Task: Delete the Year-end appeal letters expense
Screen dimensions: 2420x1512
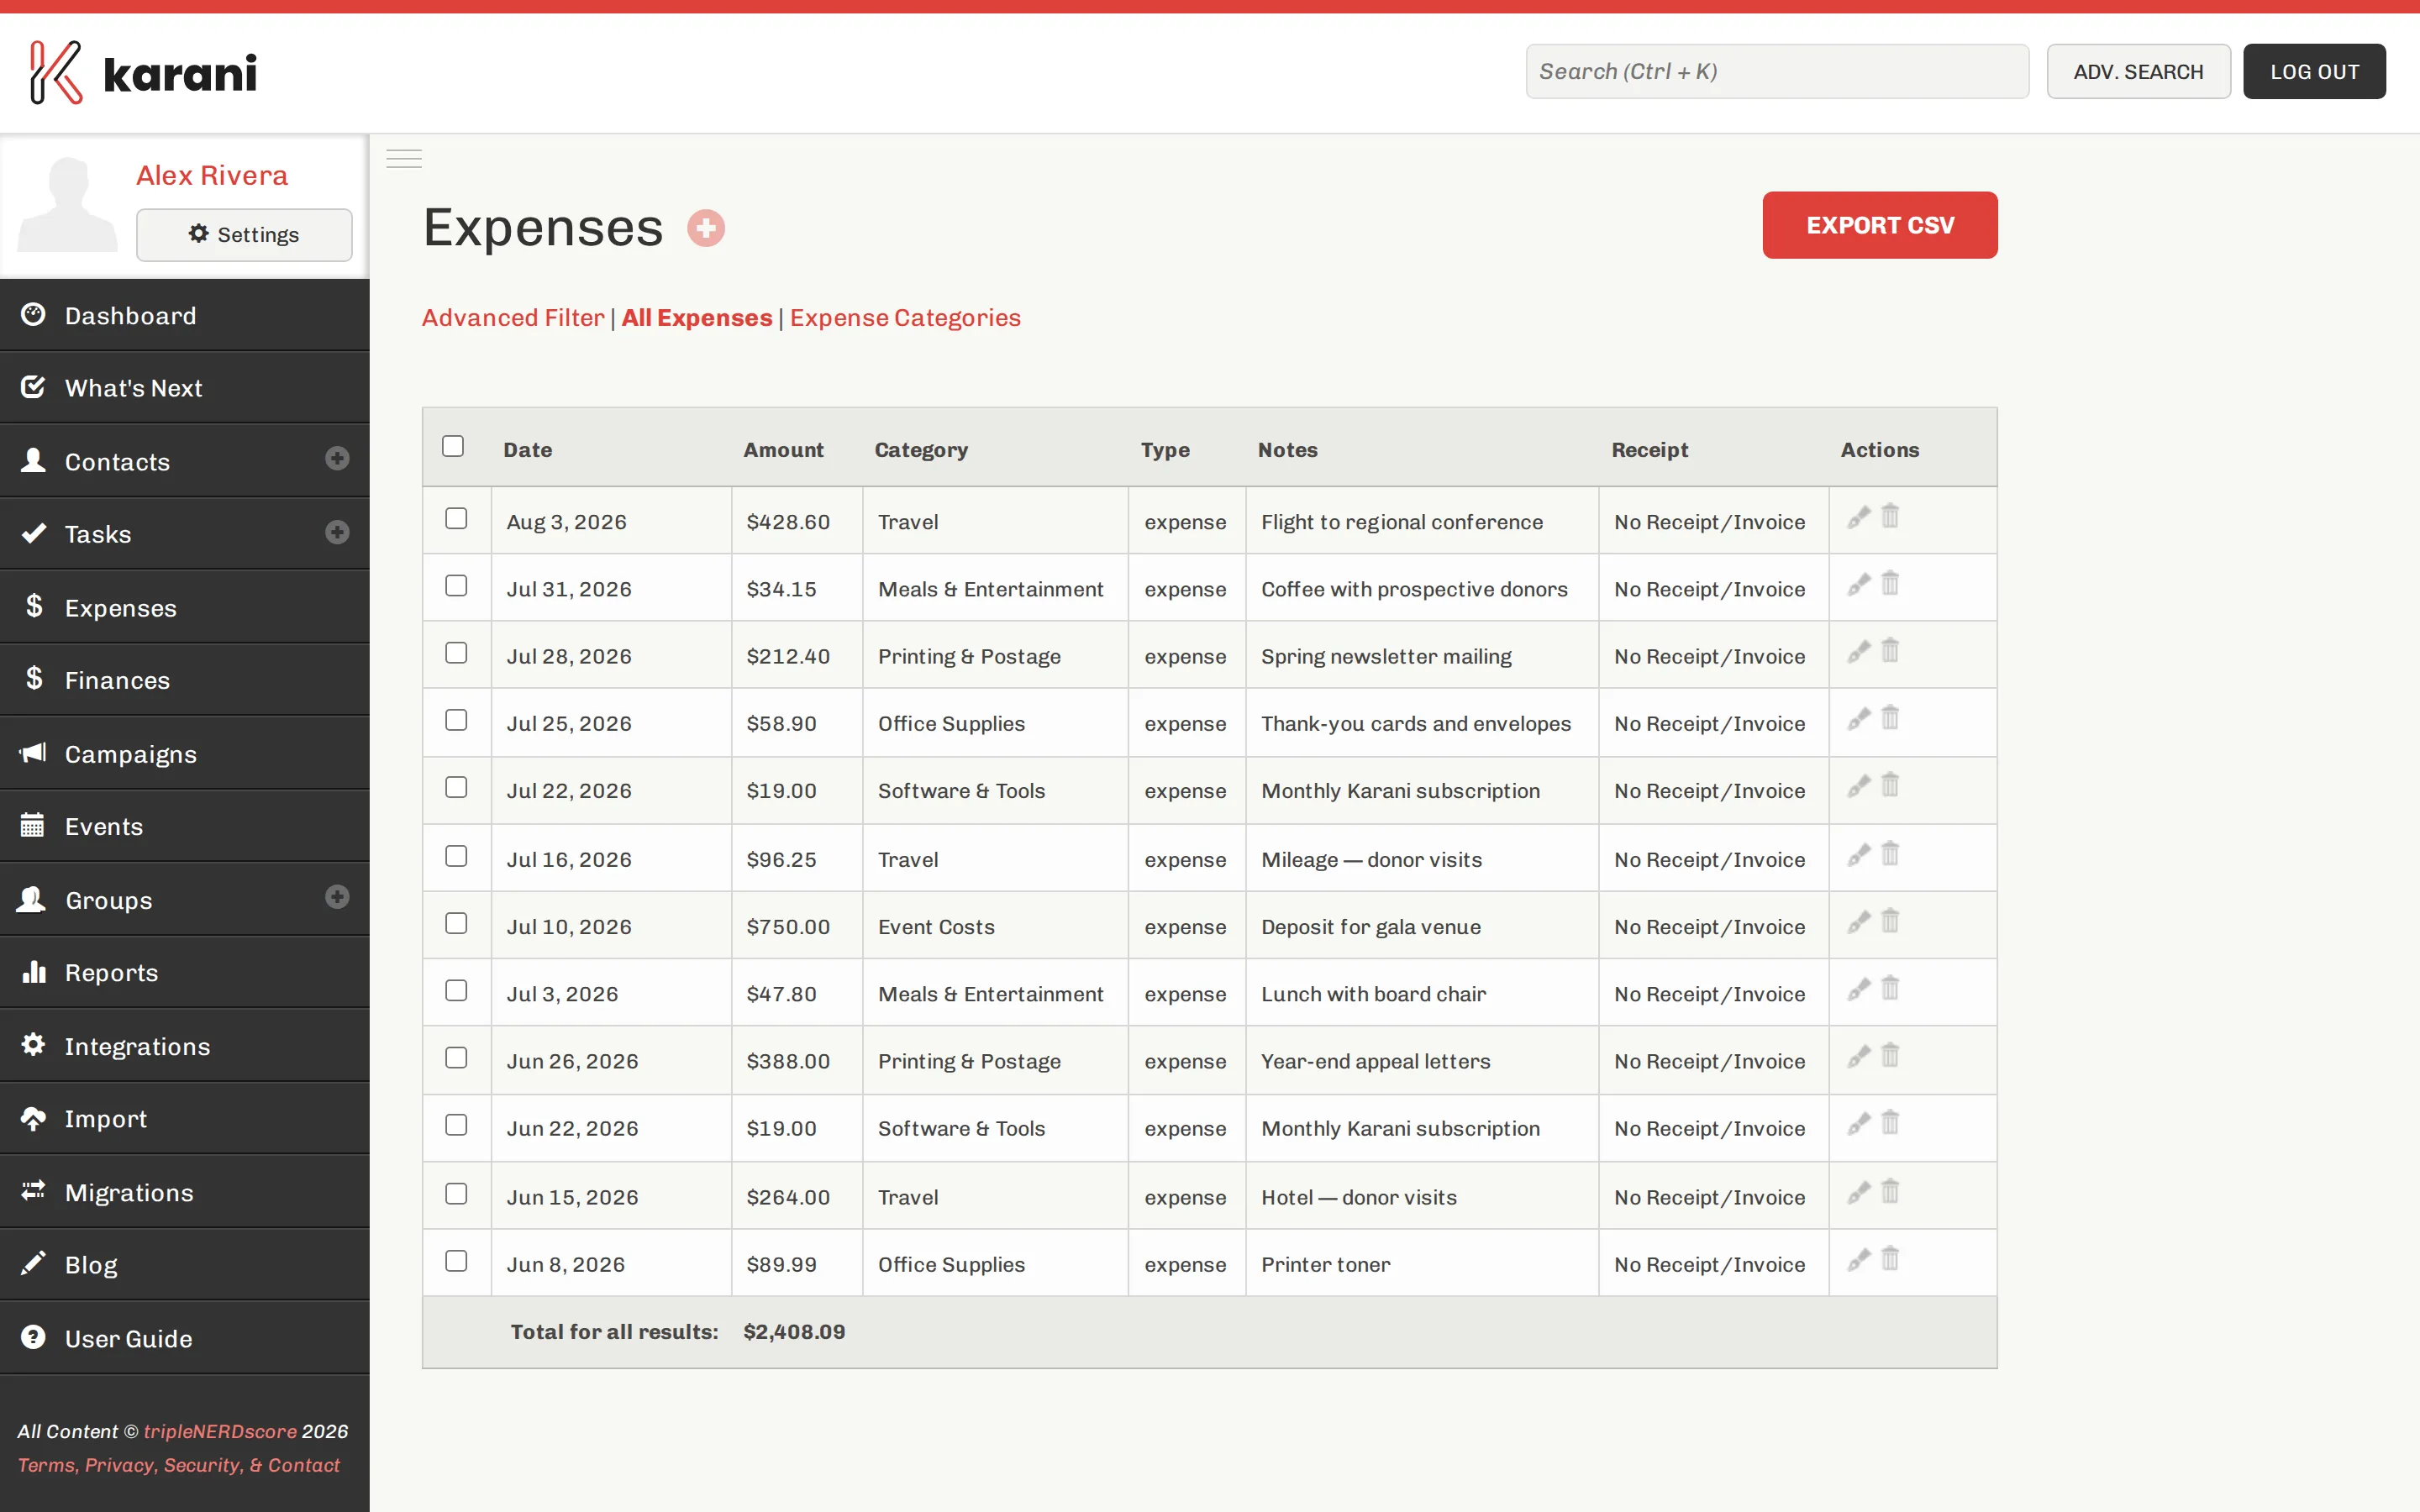Action: [x=1890, y=1056]
